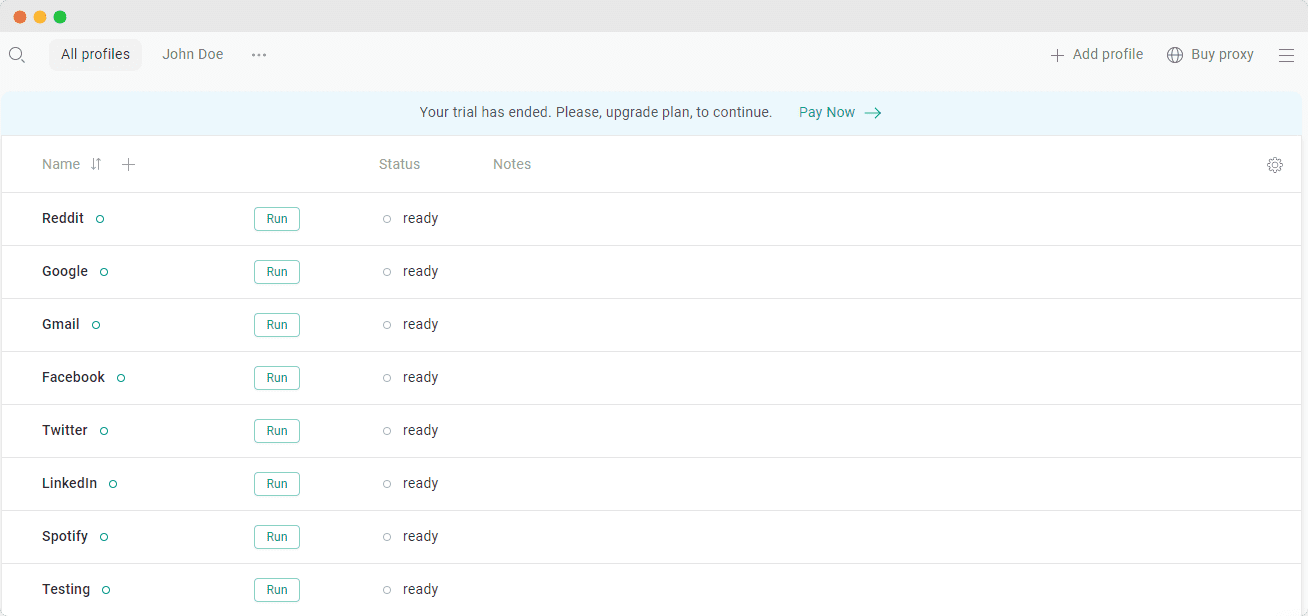This screenshot has height=616, width=1308.
Task: Click the circle indicator next to Facebook
Action: pyautogui.click(x=121, y=378)
